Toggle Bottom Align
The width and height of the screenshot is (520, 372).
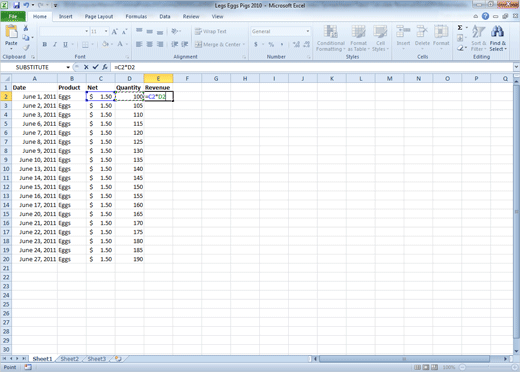pyautogui.click(x=160, y=31)
